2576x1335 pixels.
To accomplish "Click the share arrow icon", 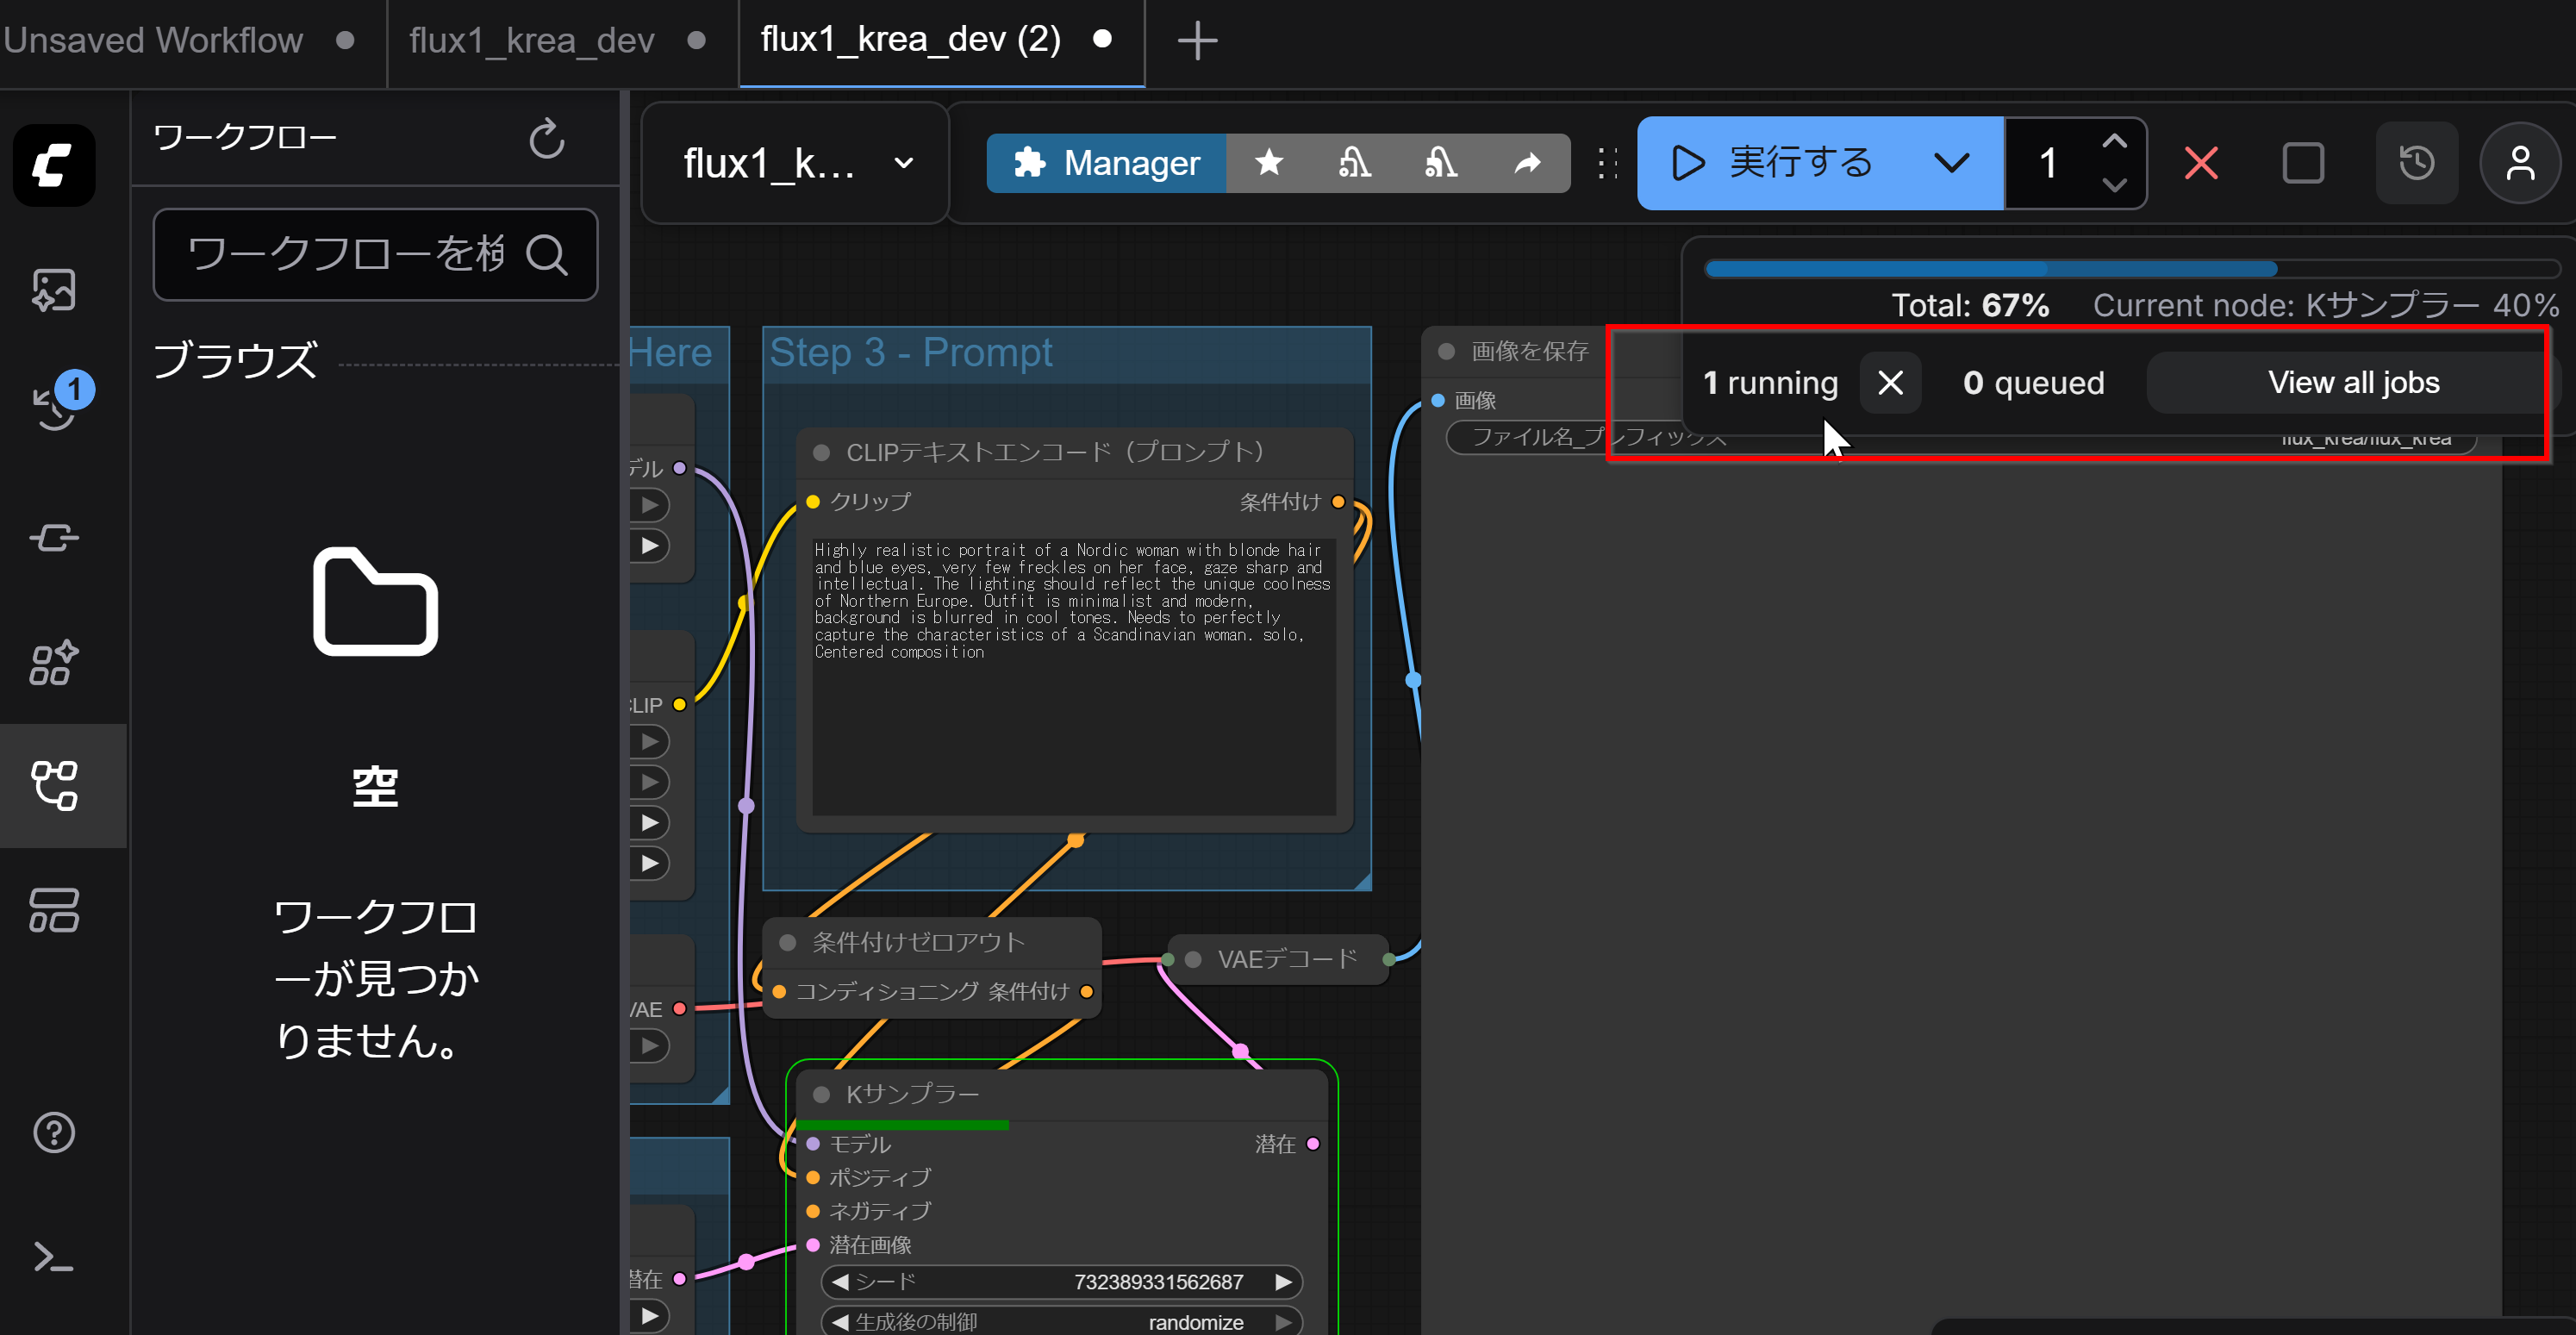I will (1527, 162).
